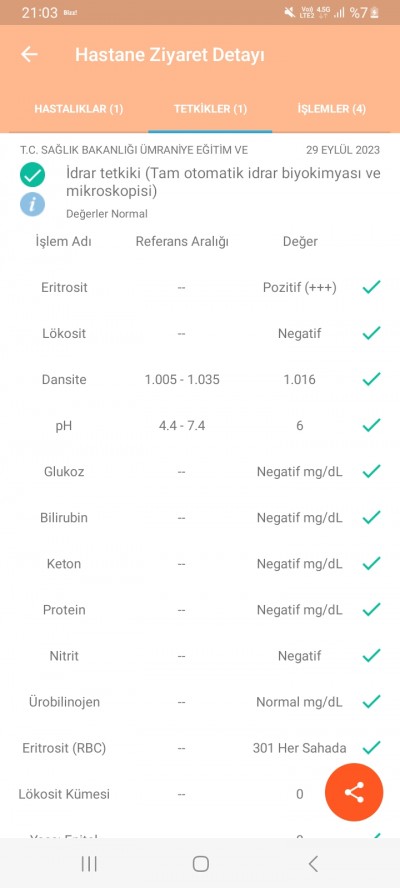Tap the orange share floating button
Screen dimensions: 400x888
(354, 792)
